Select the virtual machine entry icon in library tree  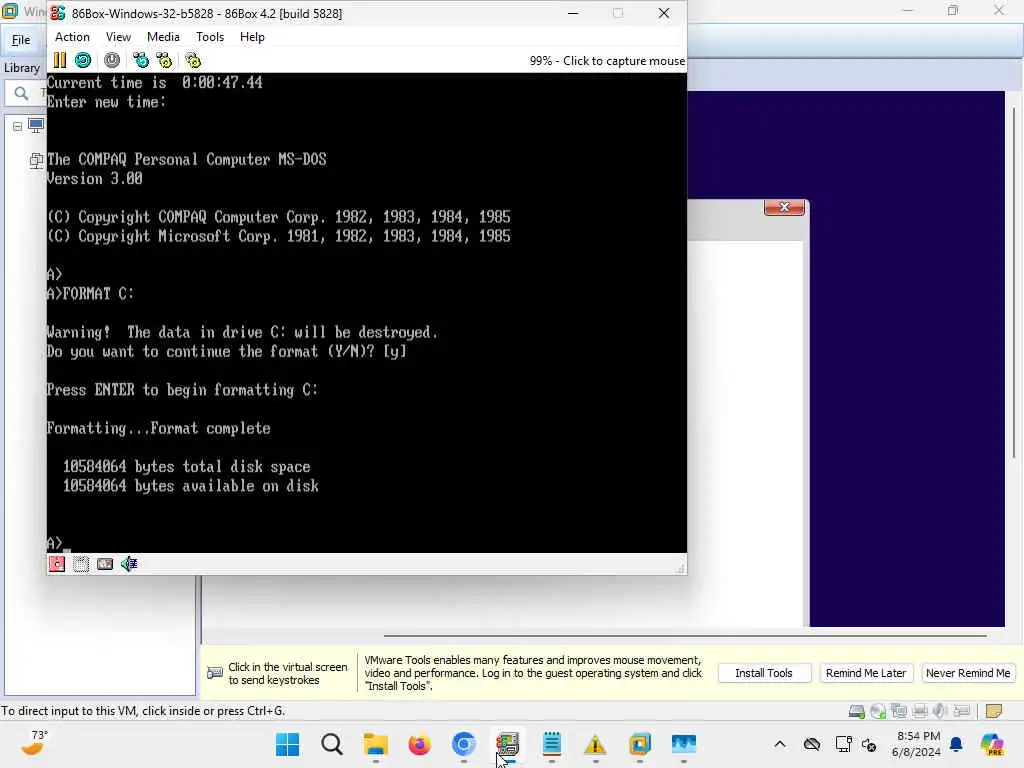point(37,160)
